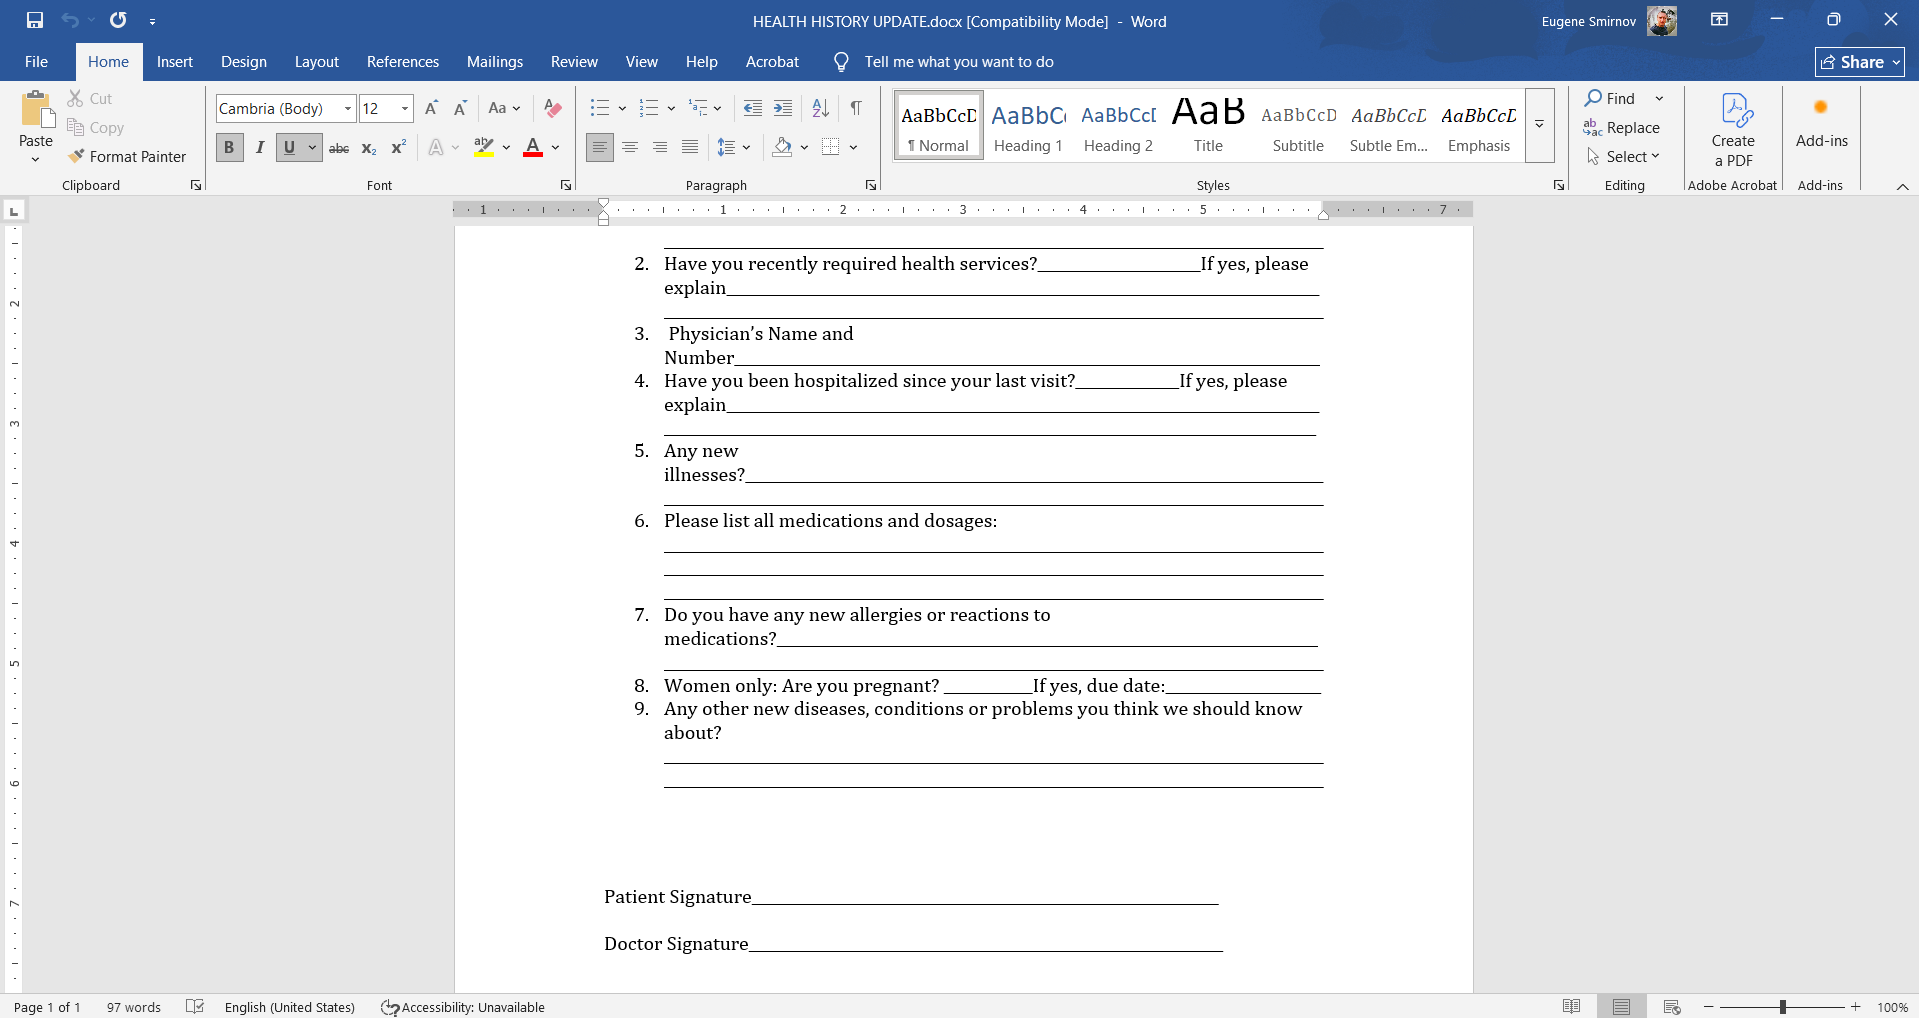
Task: Toggle paragraph marks visibility
Action: [x=856, y=108]
